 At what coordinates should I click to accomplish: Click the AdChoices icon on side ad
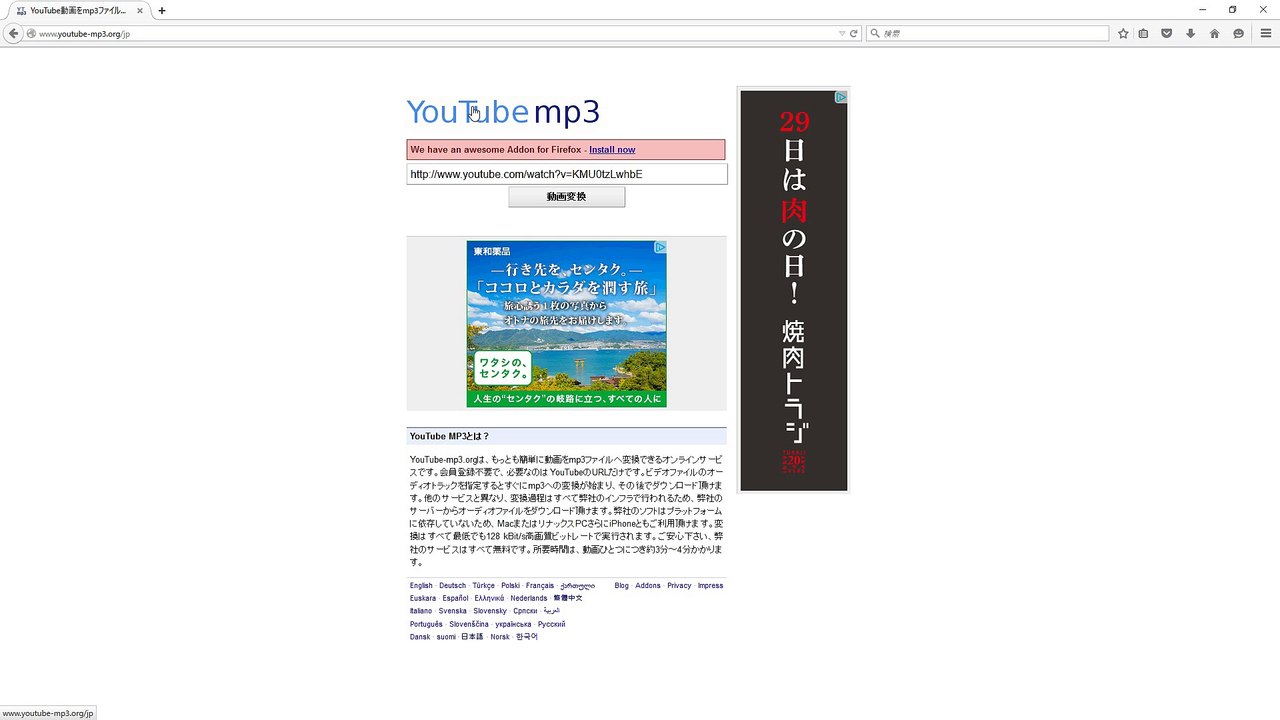(x=841, y=97)
